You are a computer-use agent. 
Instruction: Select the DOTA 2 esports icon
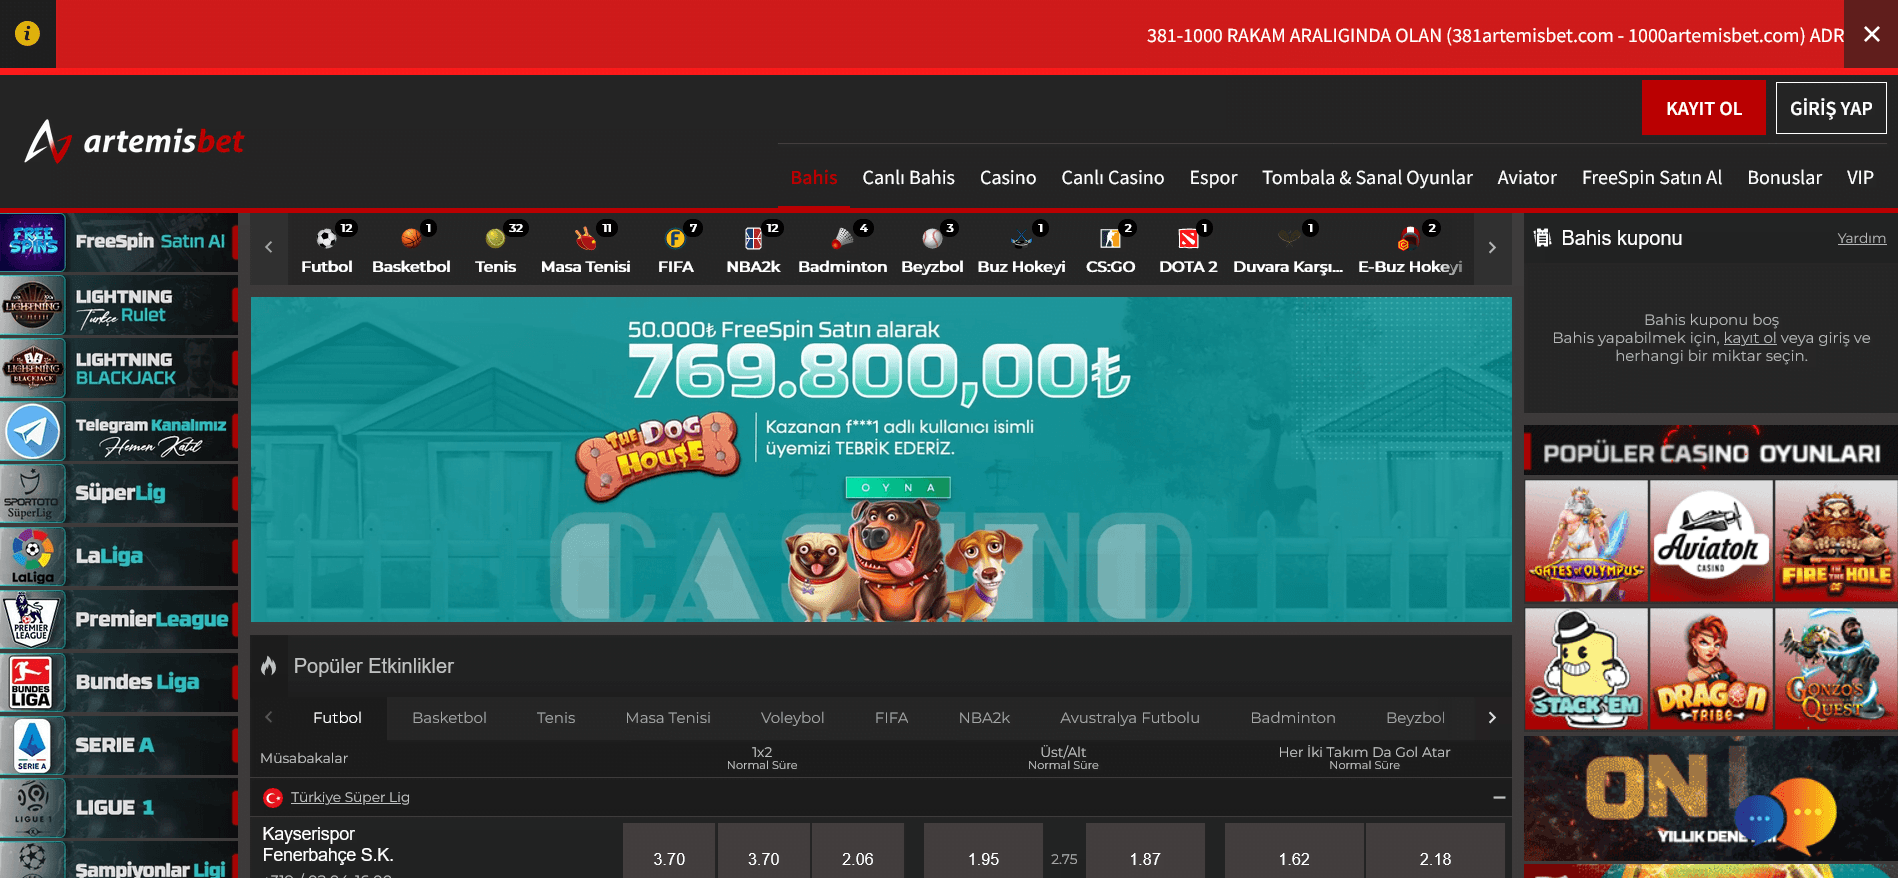click(1188, 239)
